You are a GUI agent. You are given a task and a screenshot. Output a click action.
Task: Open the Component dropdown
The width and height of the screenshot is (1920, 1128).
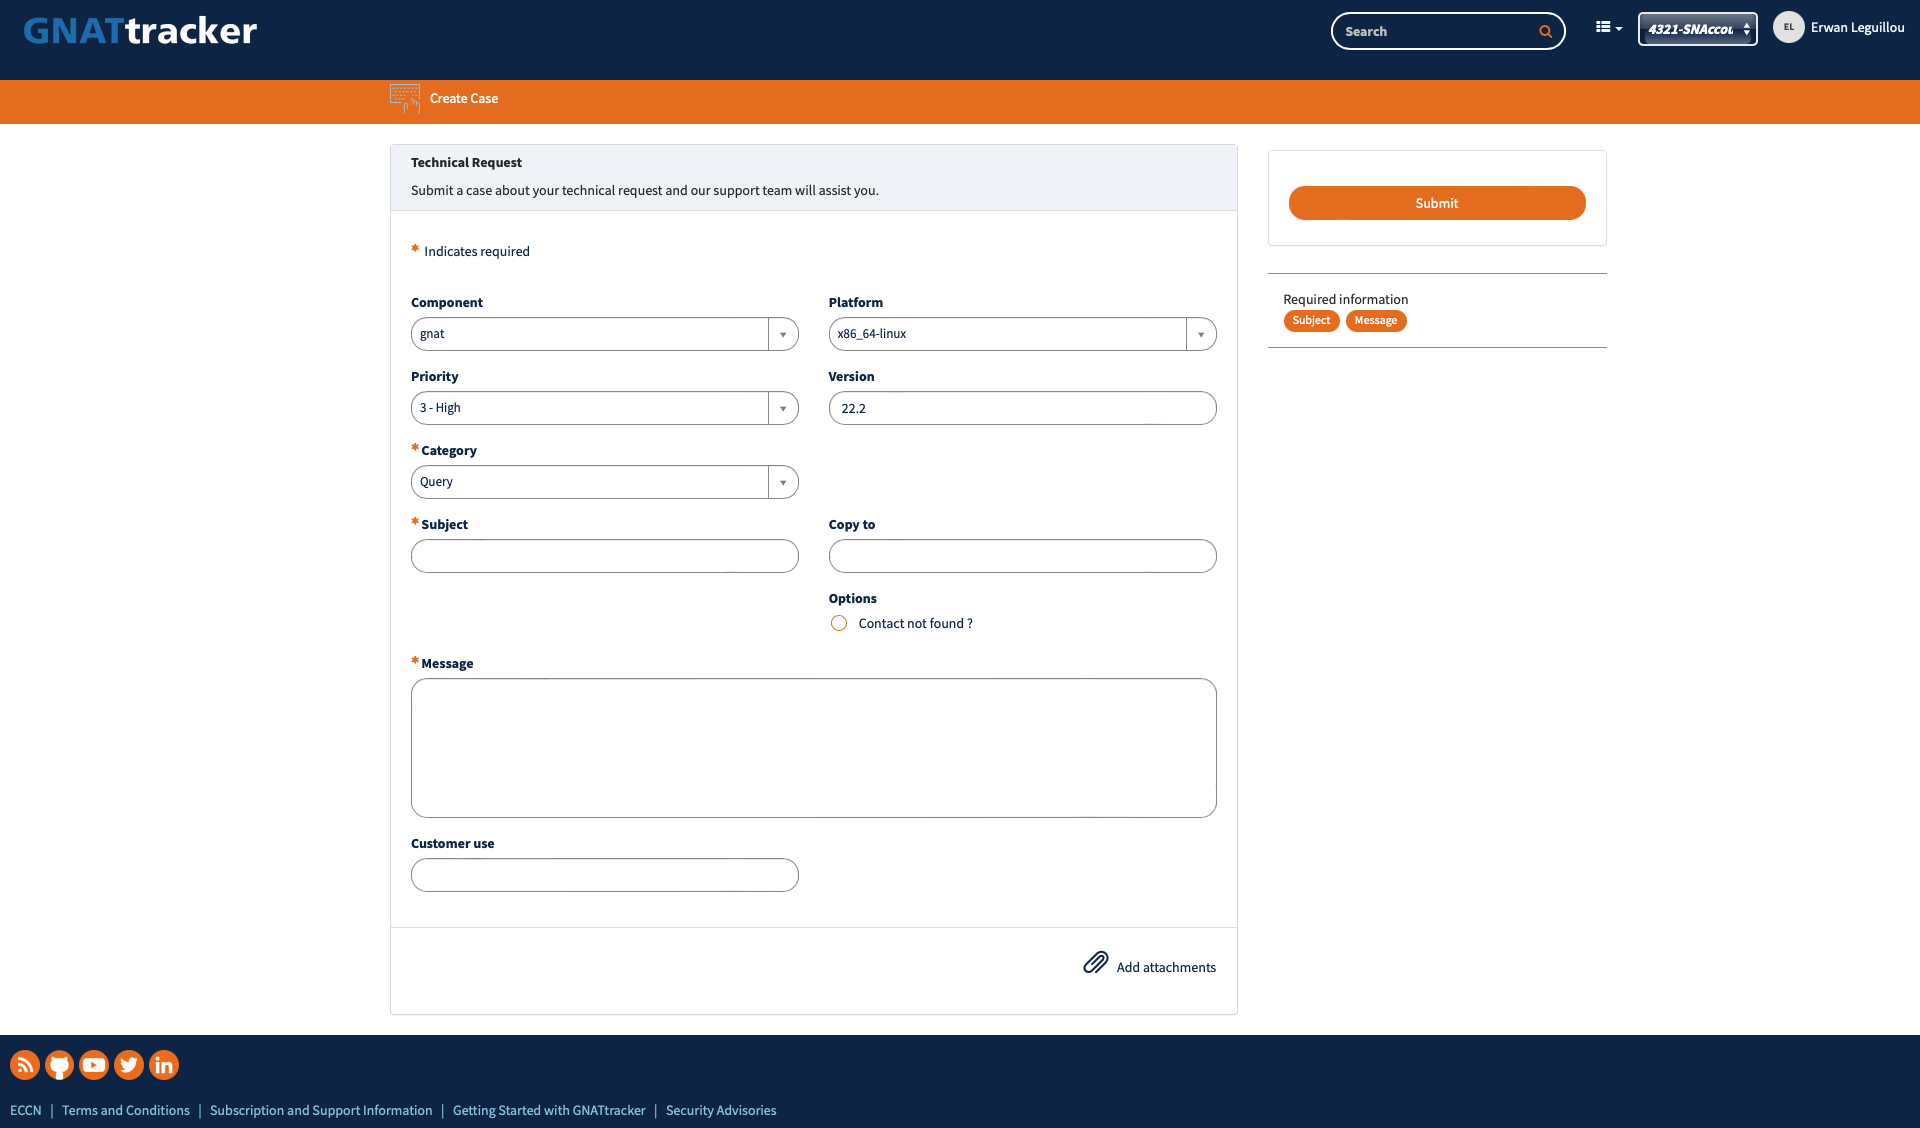click(783, 333)
